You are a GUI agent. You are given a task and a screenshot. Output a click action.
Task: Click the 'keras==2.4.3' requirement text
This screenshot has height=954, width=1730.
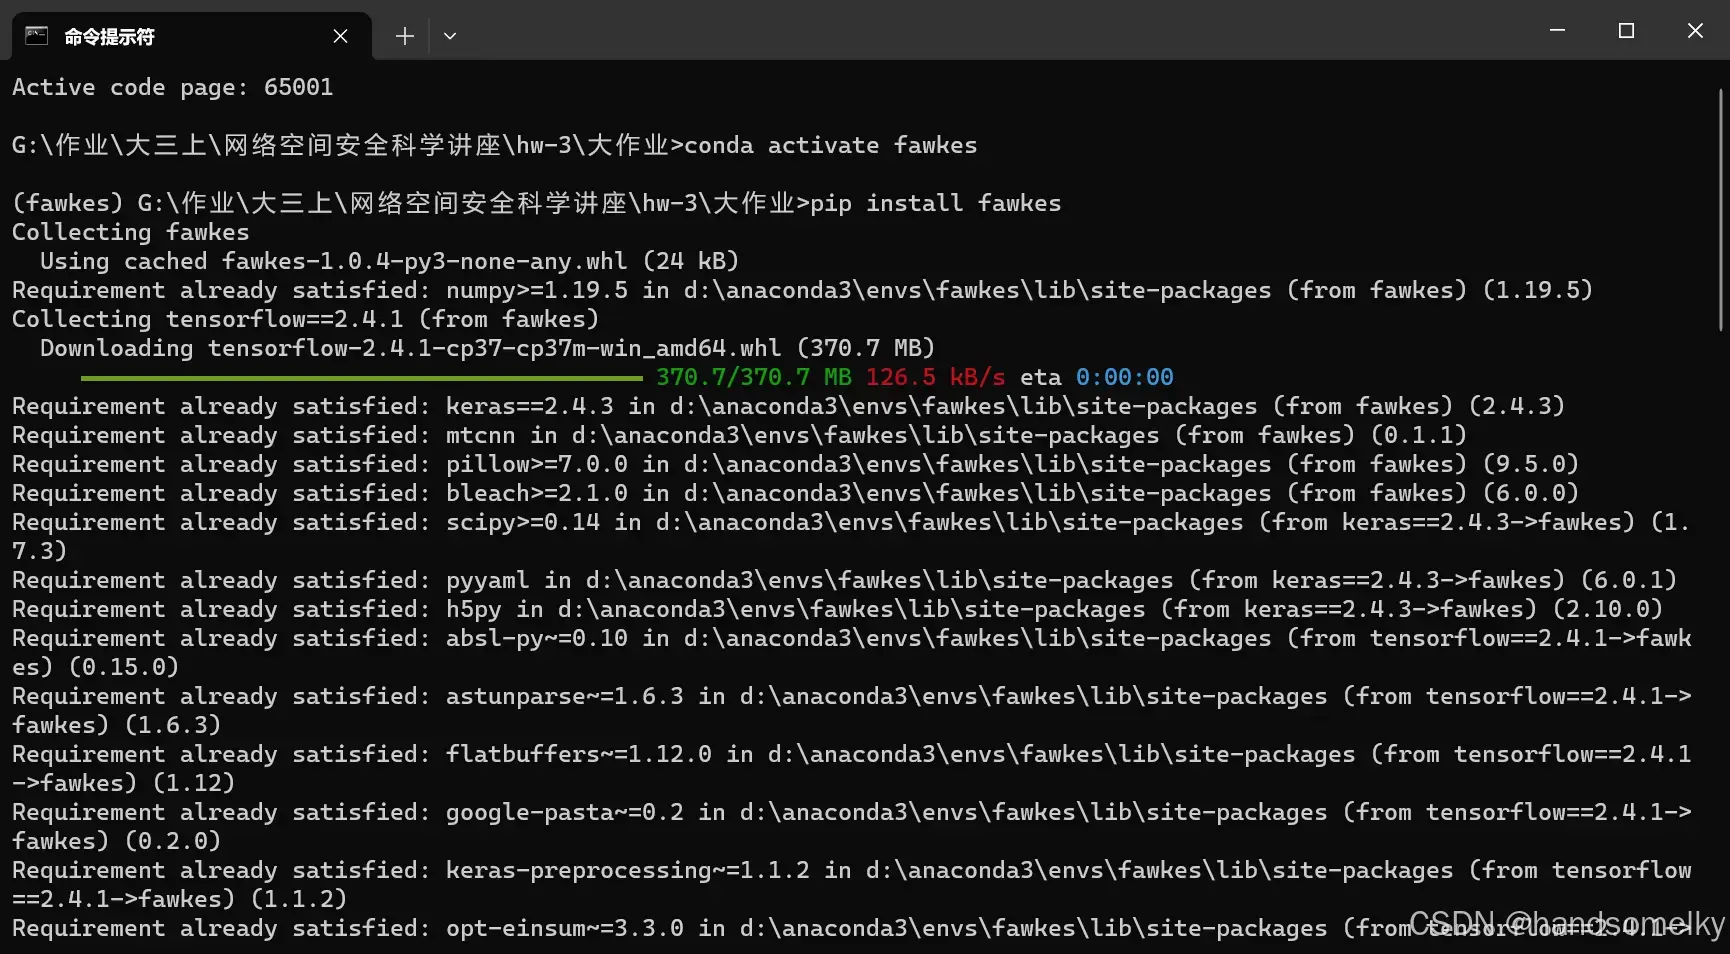(x=530, y=406)
